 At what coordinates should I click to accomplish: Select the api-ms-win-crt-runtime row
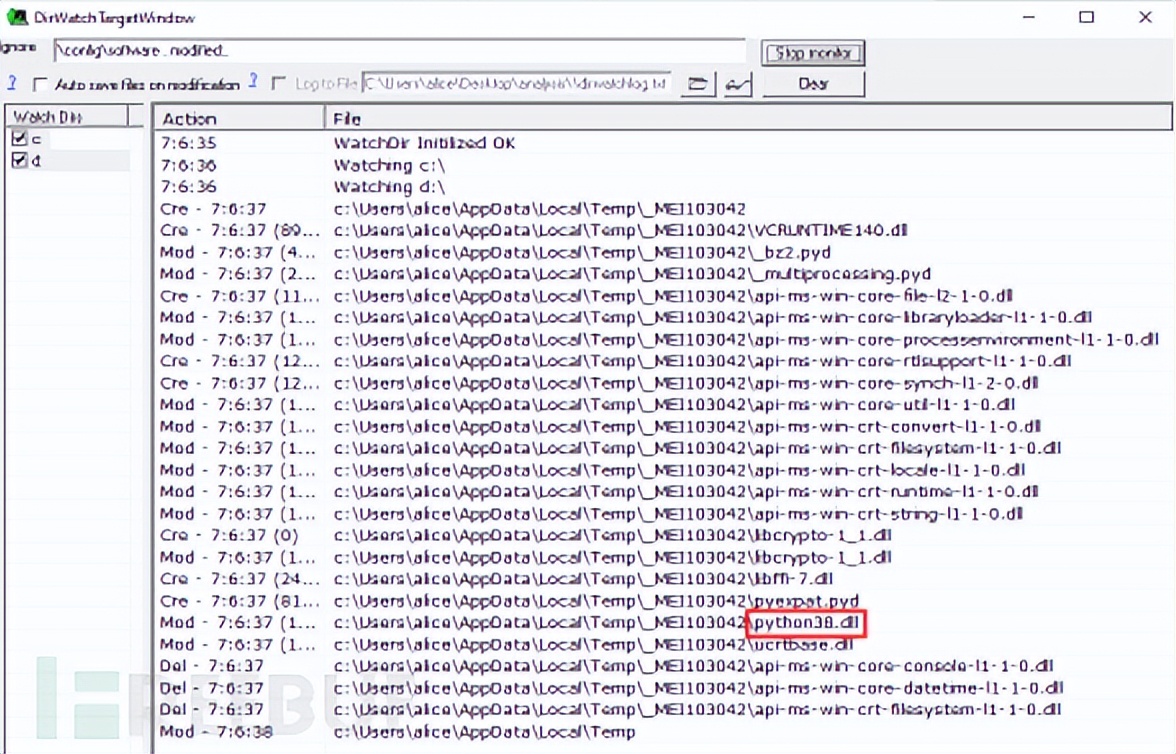click(x=664, y=492)
